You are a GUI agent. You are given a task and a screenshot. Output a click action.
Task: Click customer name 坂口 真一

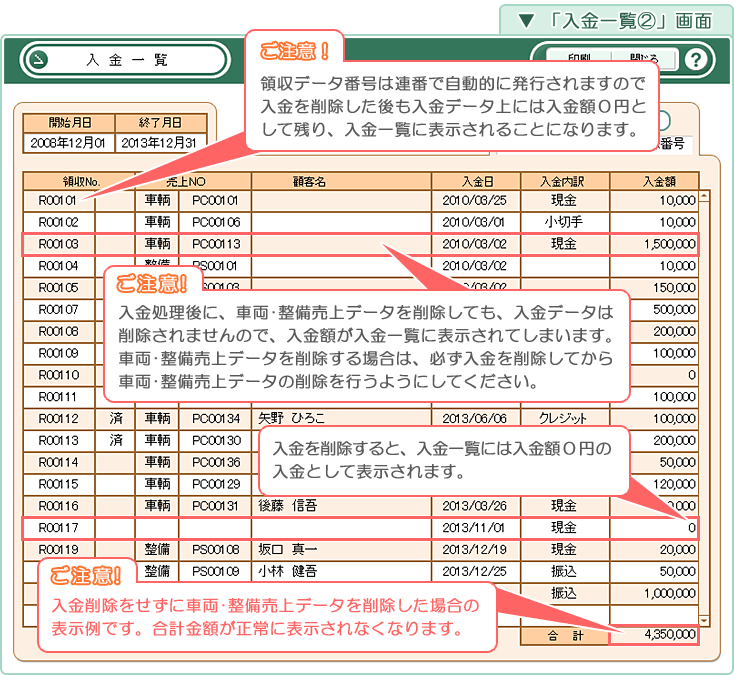[x=287, y=549]
